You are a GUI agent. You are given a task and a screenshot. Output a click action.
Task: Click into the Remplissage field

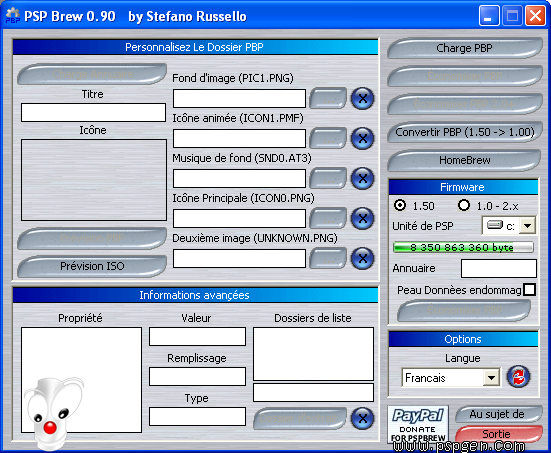point(197,376)
